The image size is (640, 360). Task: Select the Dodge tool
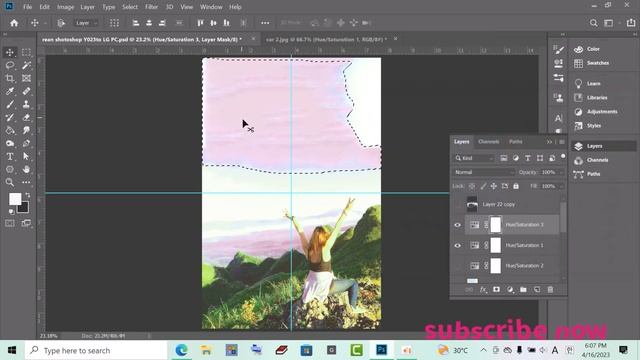[10, 144]
